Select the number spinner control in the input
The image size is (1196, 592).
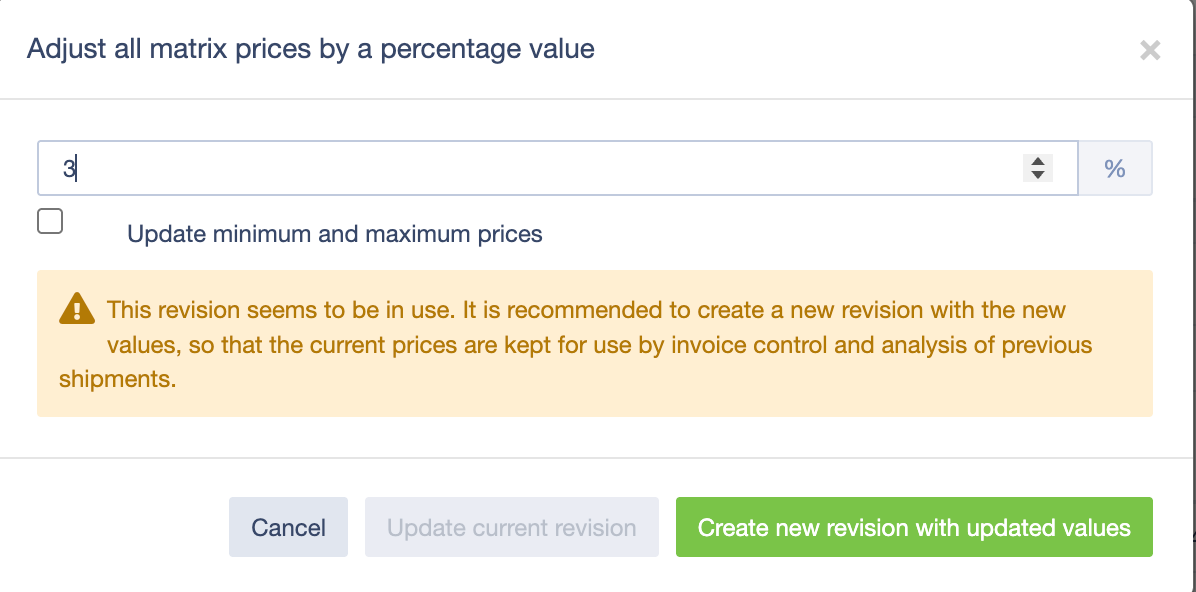coord(1037,168)
